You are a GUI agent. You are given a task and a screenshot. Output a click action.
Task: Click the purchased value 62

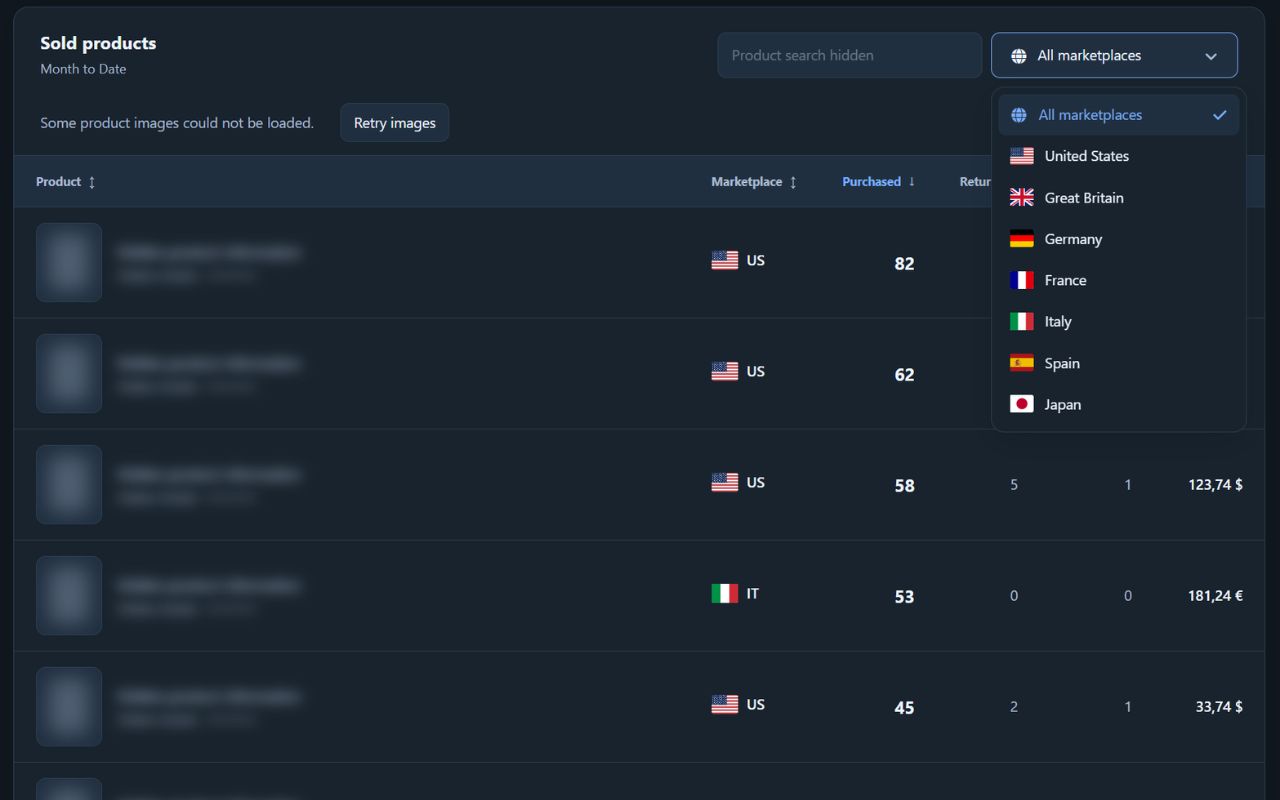click(x=904, y=375)
